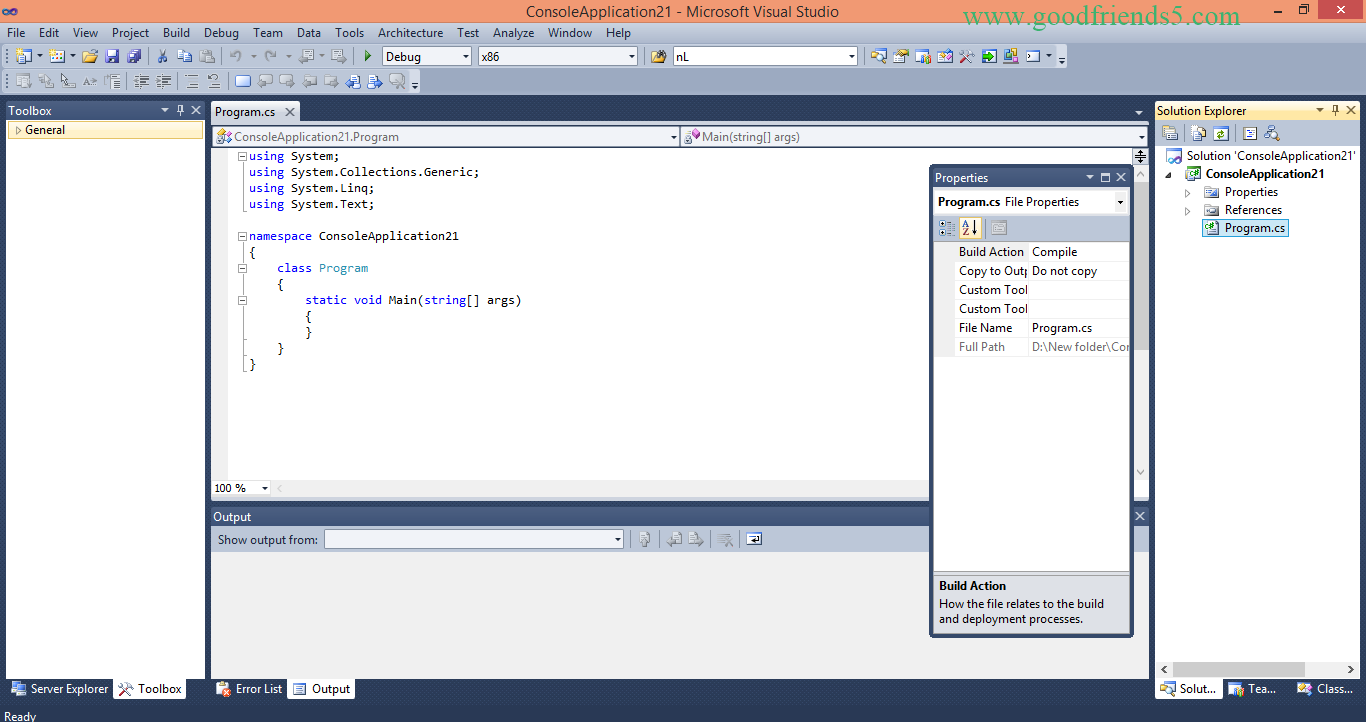1366x722 pixels.
Task: Toggle the Toolbox auto-hide pin
Action: point(180,110)
